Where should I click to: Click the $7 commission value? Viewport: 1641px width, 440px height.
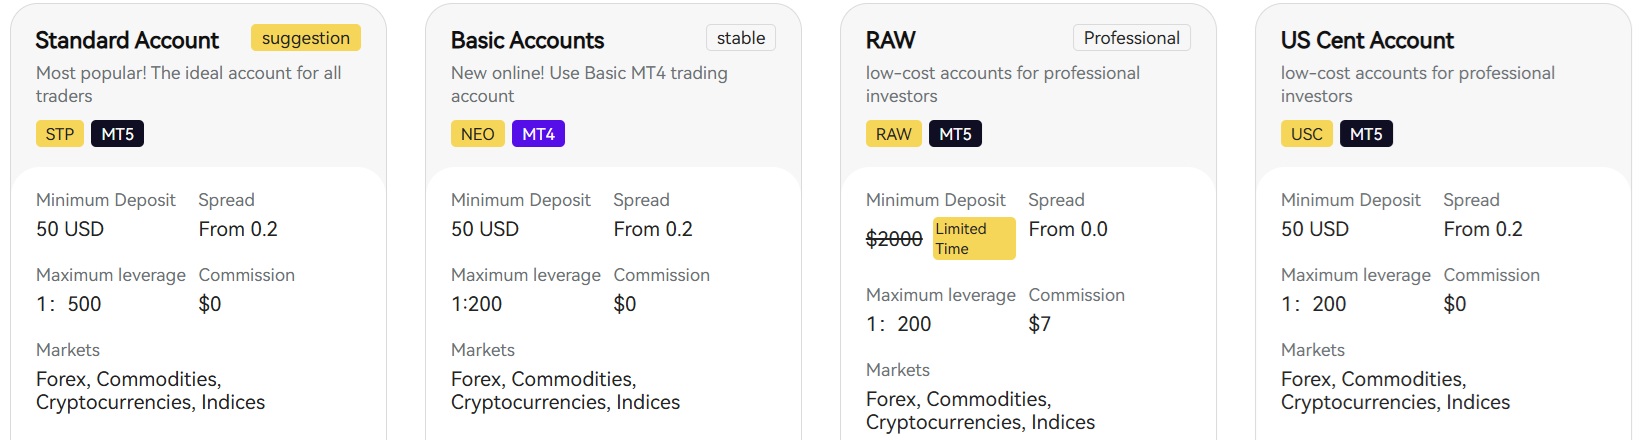click(x=1039, y=324)
